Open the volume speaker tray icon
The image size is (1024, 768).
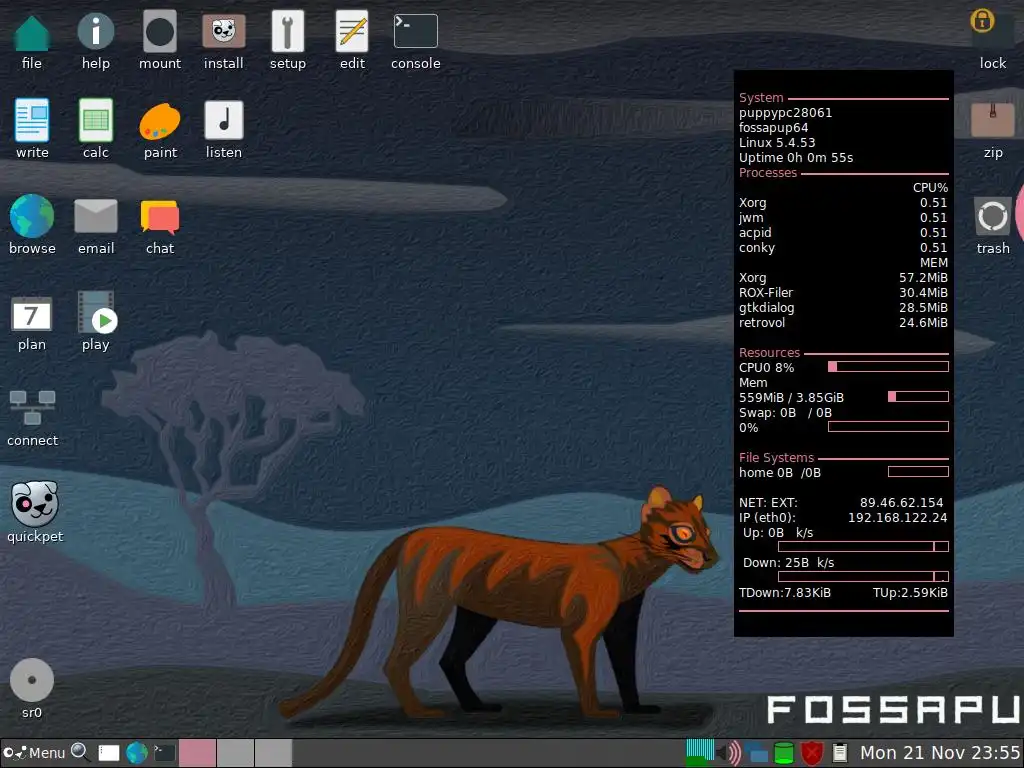(x=729, y=753)
